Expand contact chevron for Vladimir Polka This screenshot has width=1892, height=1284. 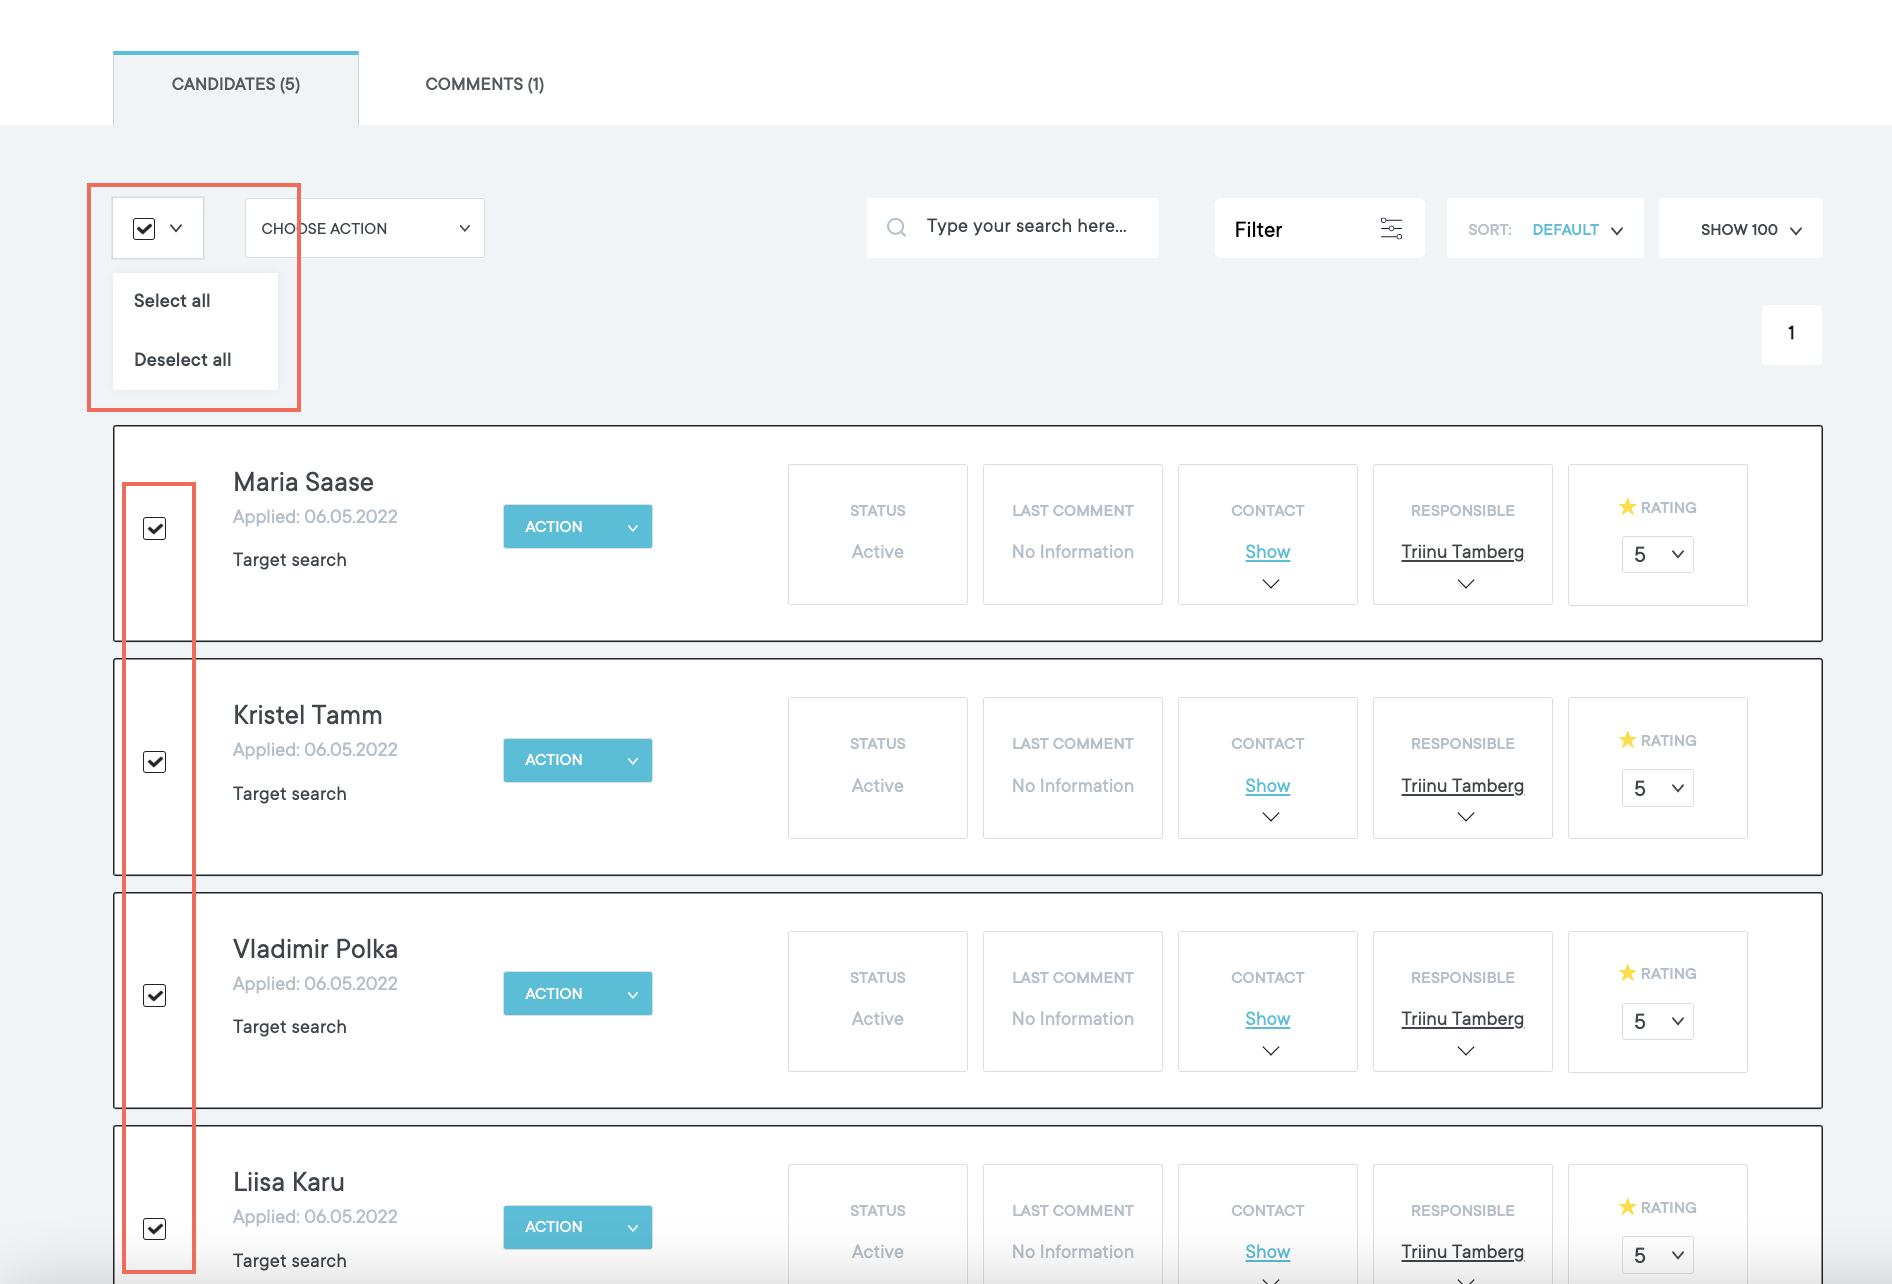pos(1270,1051)
